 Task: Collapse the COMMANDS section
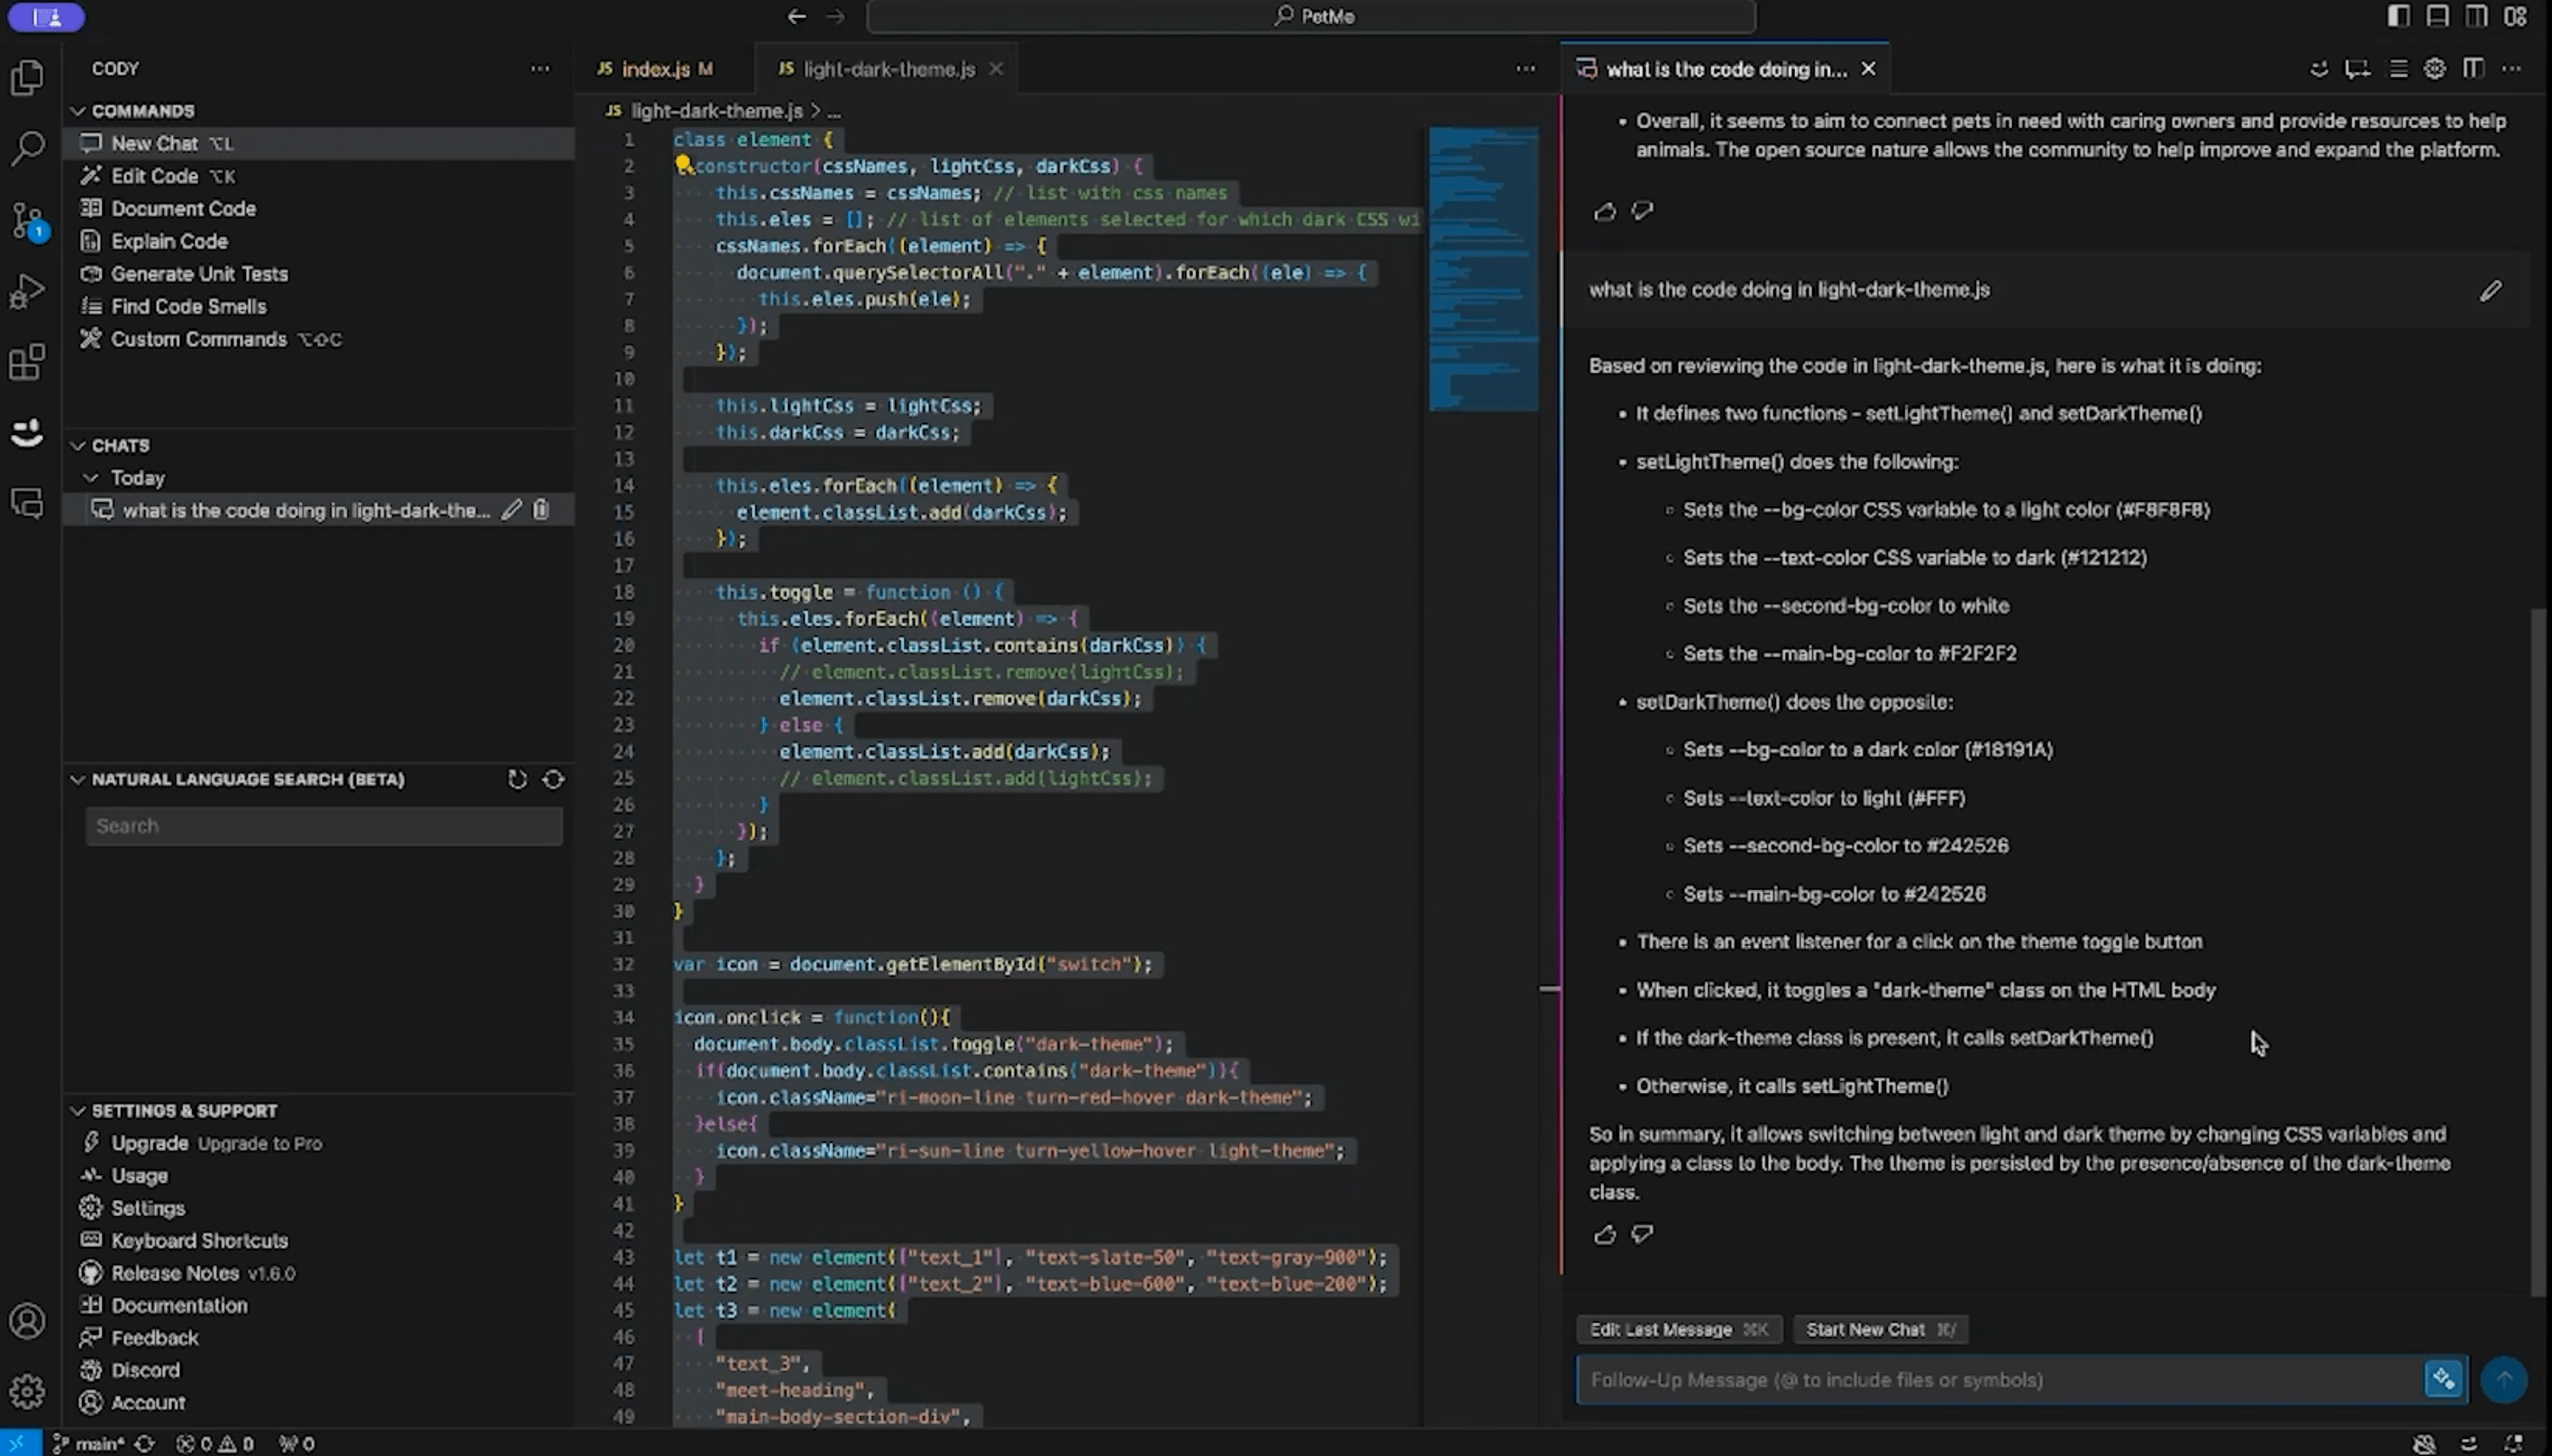click(x=79, y=110)
